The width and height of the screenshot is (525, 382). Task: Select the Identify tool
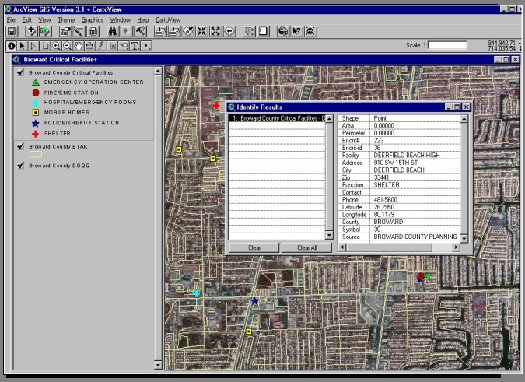click(x=11, y=46)
